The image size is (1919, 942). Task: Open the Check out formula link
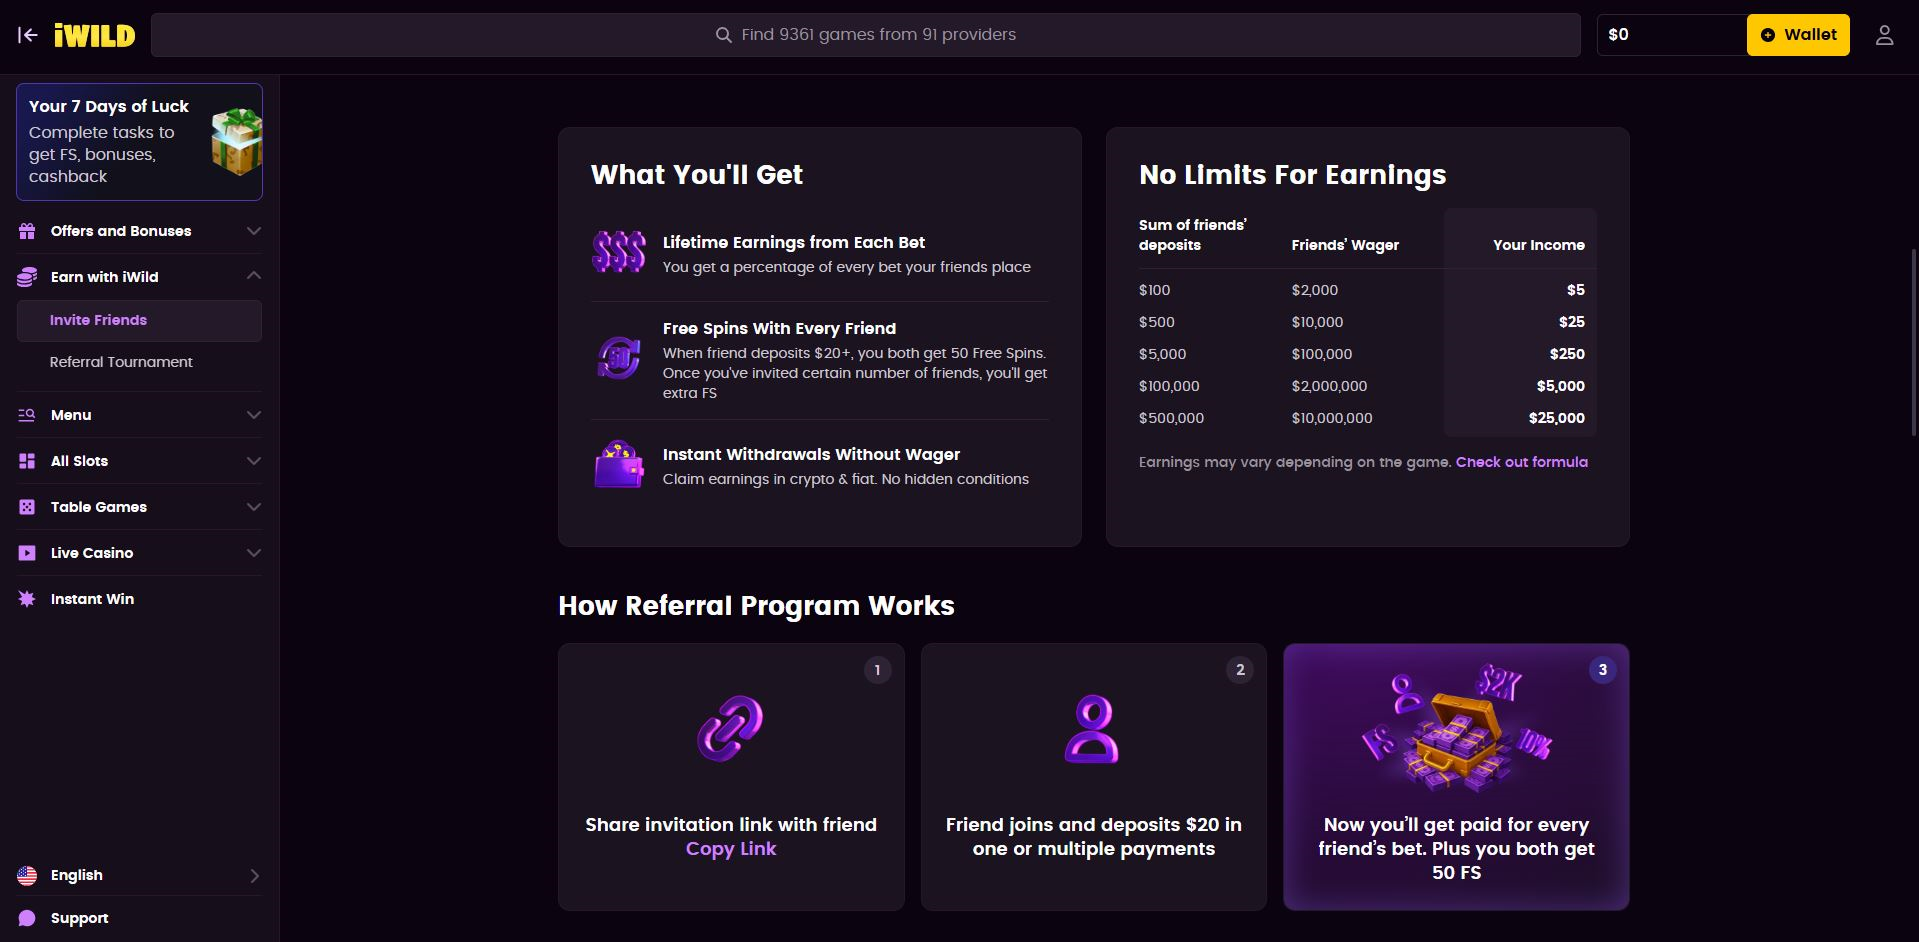click(x=1521, y=462)
